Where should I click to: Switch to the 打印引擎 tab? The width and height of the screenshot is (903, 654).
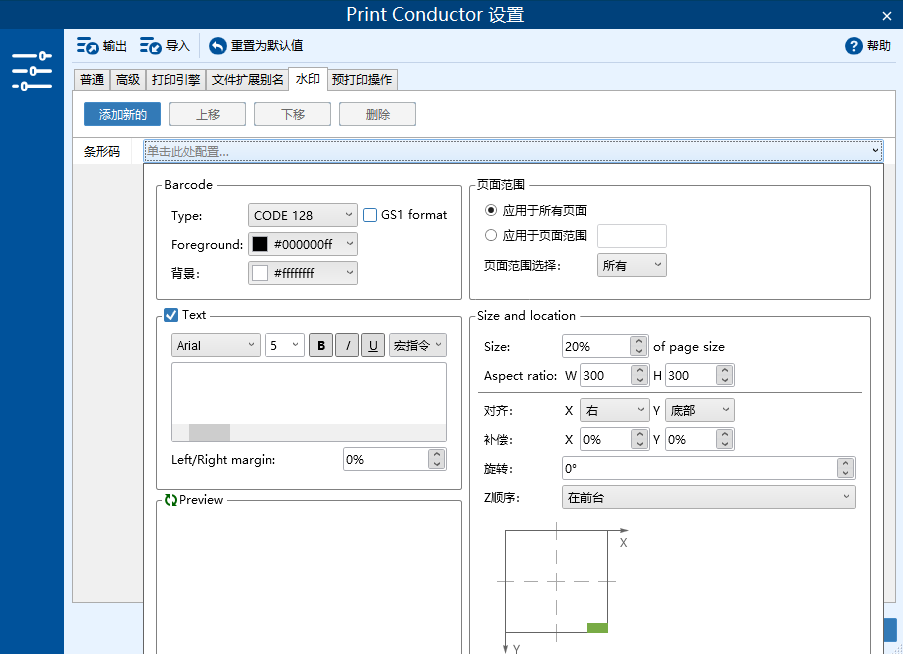175,80
